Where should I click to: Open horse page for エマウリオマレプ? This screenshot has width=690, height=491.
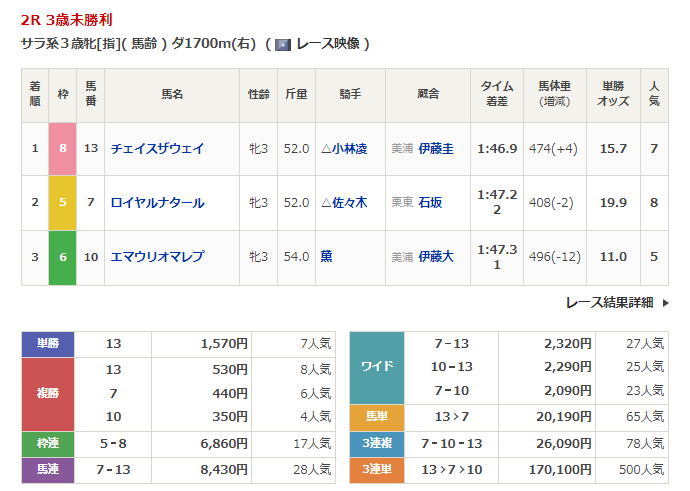point(158,257)
